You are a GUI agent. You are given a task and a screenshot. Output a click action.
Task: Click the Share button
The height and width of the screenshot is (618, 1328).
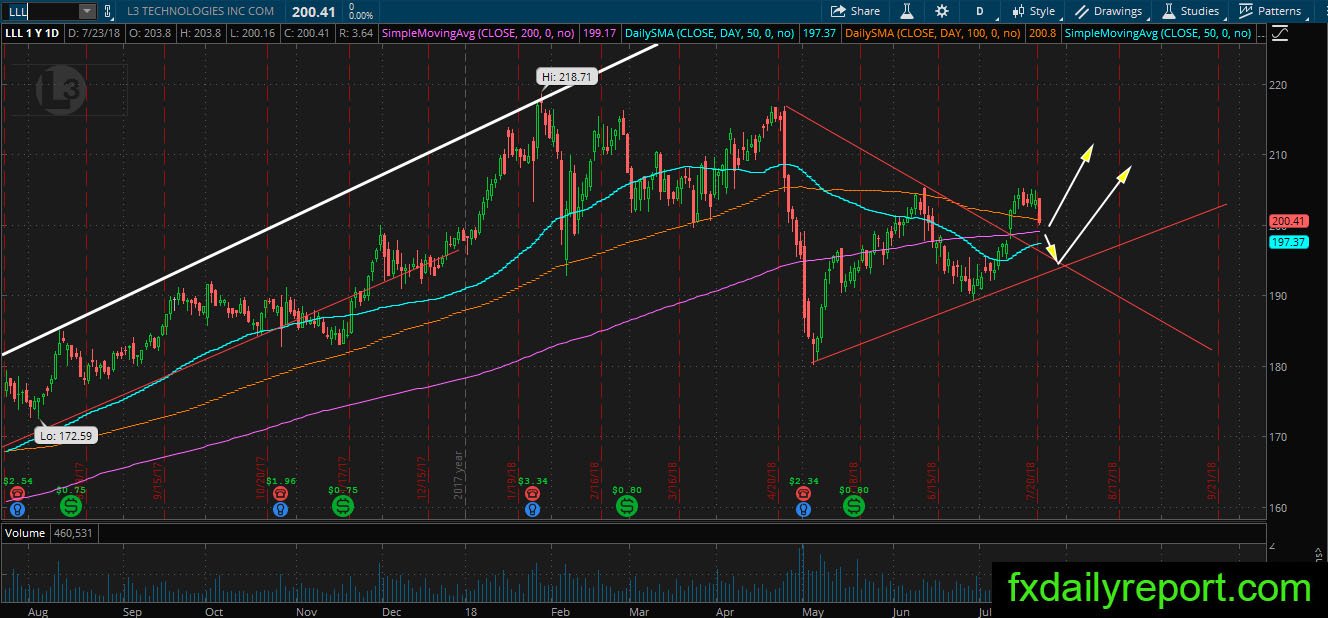tap(856, 11)
